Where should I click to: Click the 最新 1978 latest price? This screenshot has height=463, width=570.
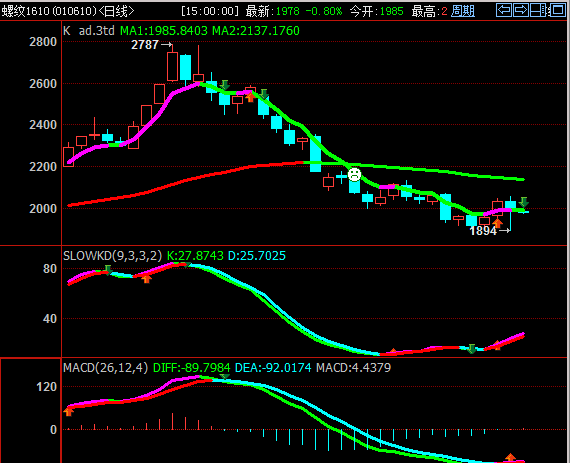pyautogui.click(x=272, y=11)
